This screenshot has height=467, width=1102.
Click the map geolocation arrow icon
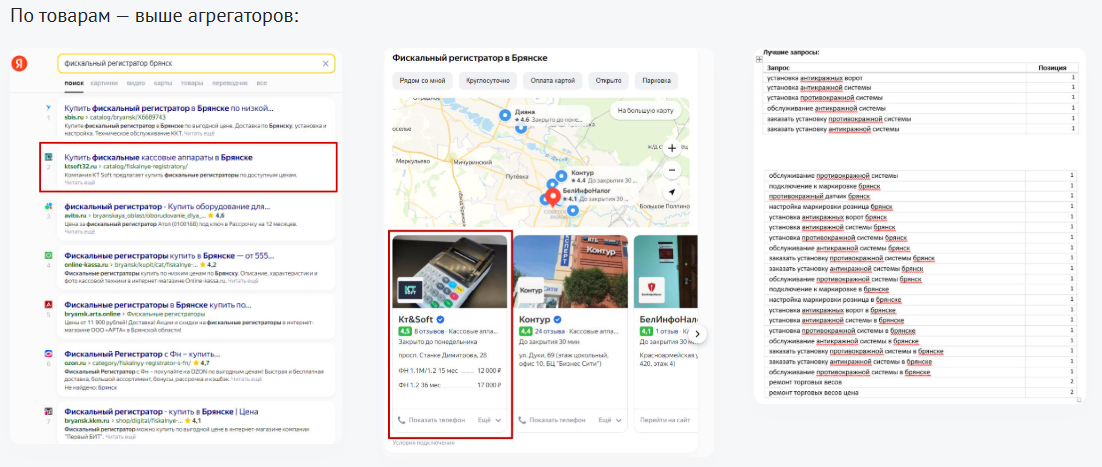[x=672, y=192]
